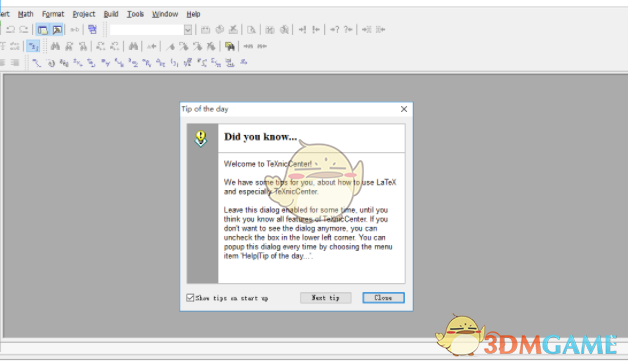Click the Close button in tip dialog
Screen dimensions: 628x363
point(383,298)
